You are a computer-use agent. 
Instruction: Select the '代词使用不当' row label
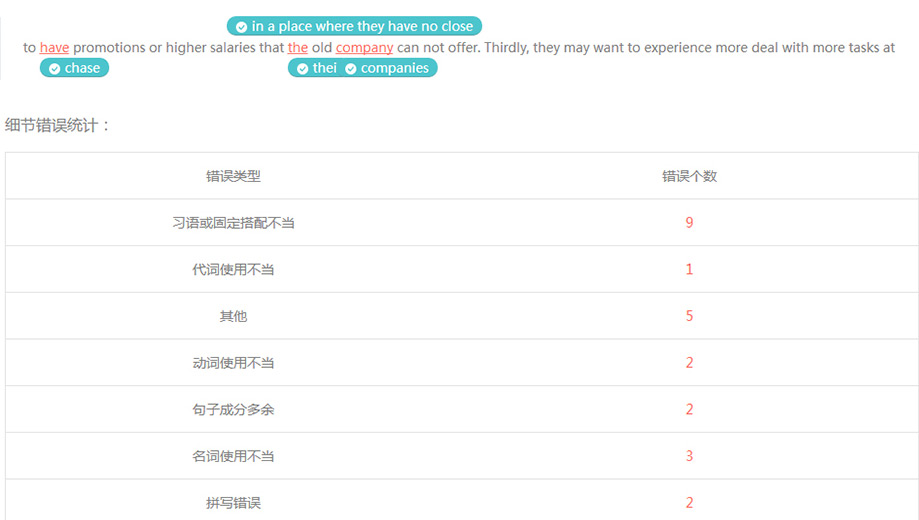[233, 270]
